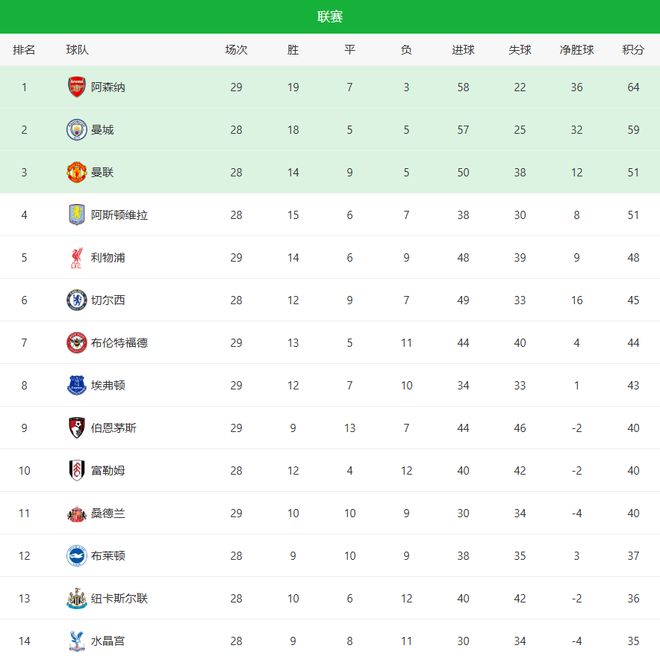Click the Bournemouth crest icon
The image size is (660, 660).
pos(77,428)
